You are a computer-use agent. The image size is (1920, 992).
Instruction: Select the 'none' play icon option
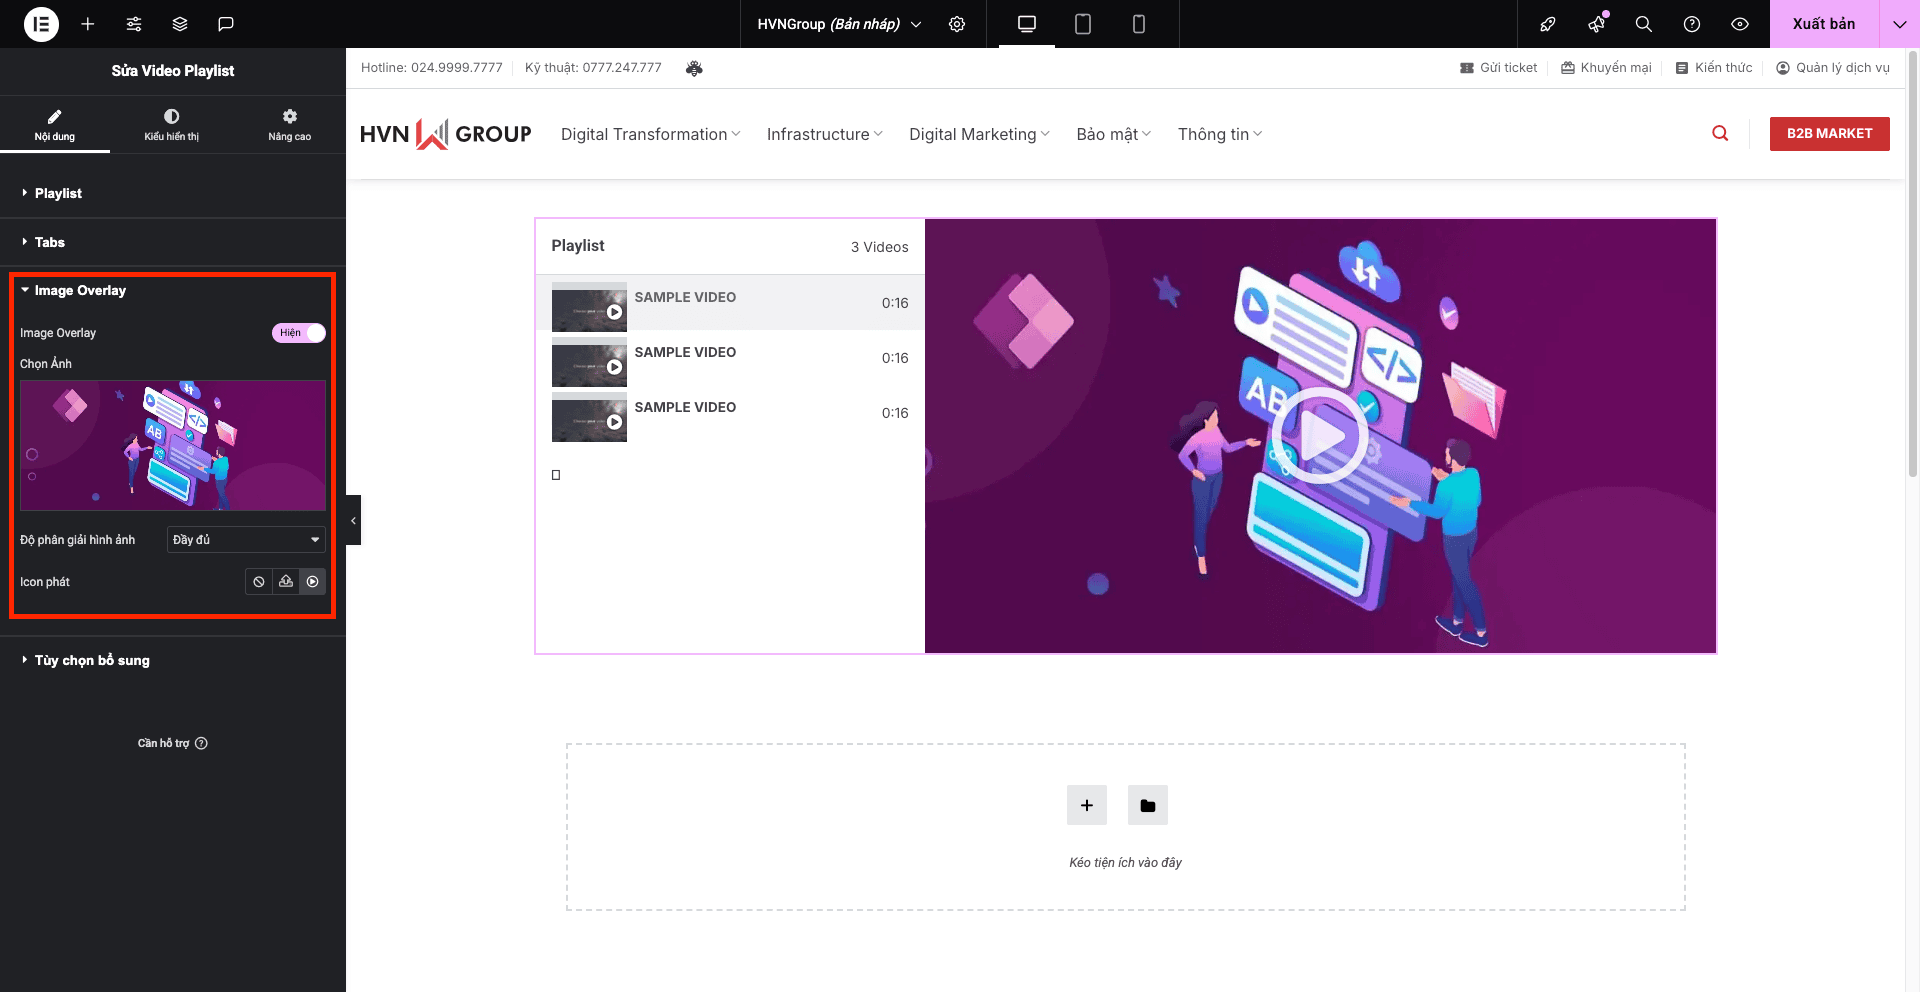pyautogui.click(x=259, y=582)
